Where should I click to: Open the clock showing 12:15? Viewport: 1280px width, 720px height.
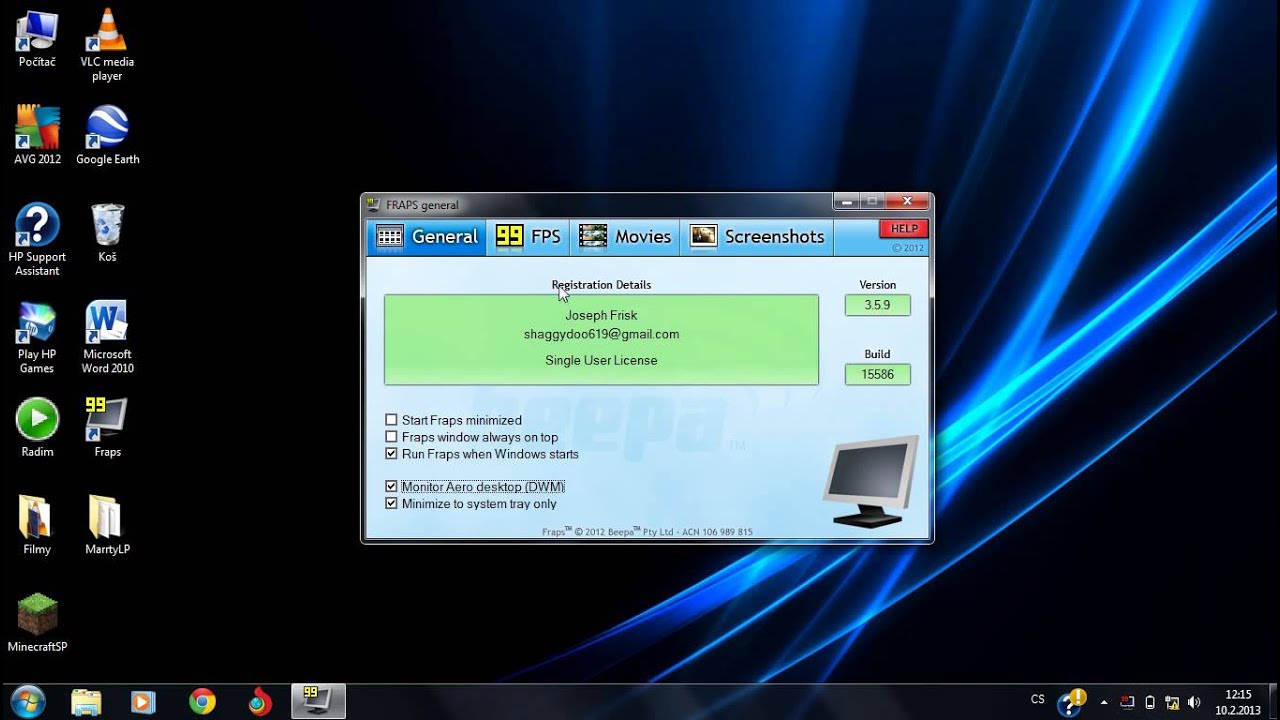click(x=1237, y=702)
